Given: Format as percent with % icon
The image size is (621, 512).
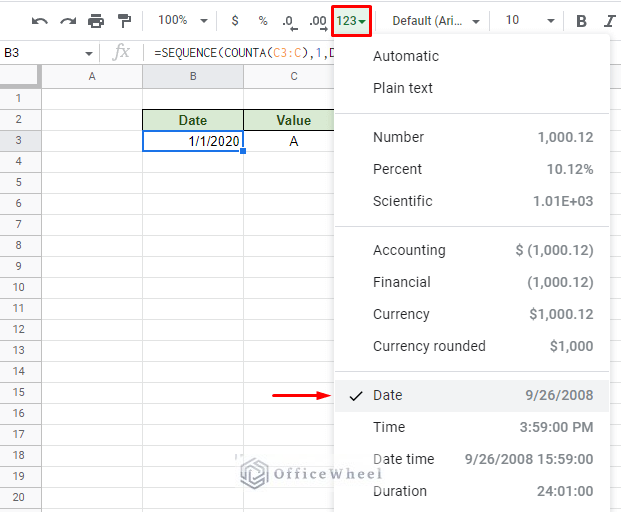Looking at the screenshot, I should [x=263, y=20].
